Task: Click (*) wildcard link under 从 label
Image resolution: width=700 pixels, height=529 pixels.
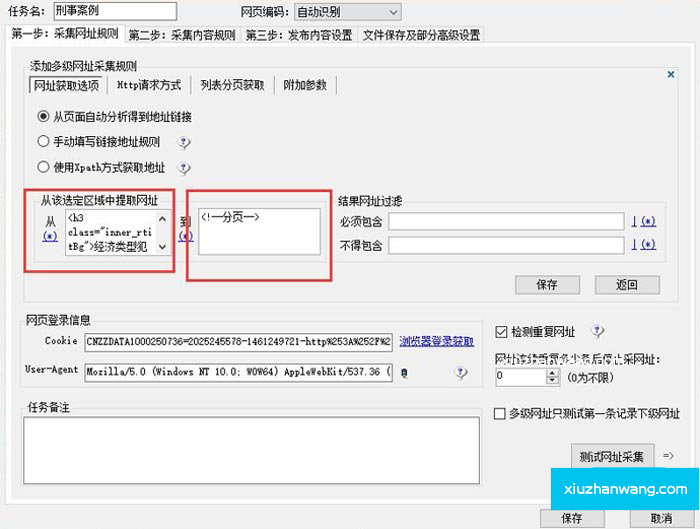Action: [x=49, y=236]
